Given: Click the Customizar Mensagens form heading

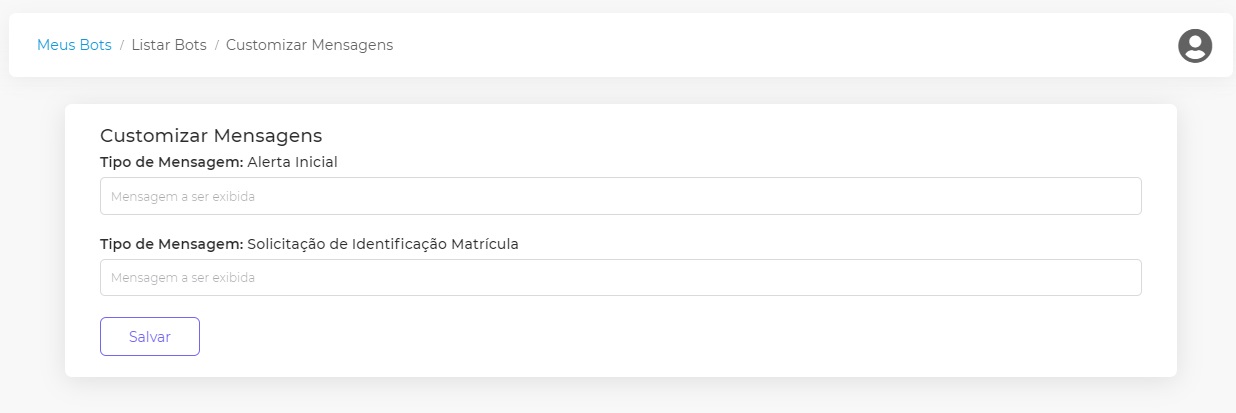Looking at the screenshot, I should coord(211,136).
